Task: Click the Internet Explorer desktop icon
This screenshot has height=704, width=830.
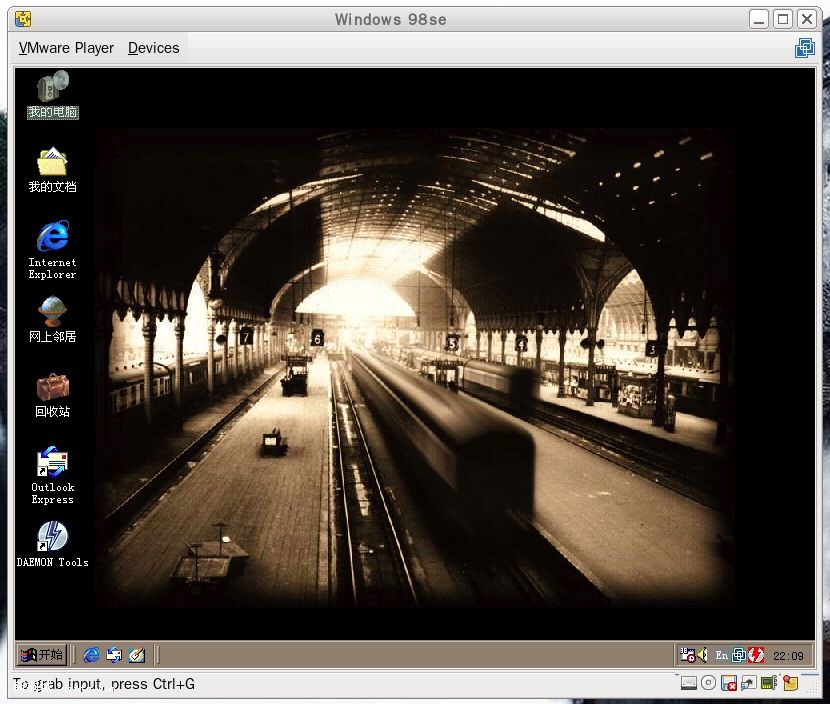Action: (x=52, y=238)
